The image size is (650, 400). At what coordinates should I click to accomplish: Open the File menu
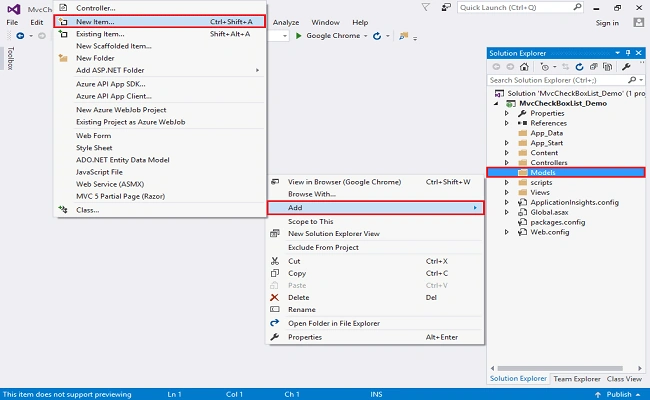[12, 22]
